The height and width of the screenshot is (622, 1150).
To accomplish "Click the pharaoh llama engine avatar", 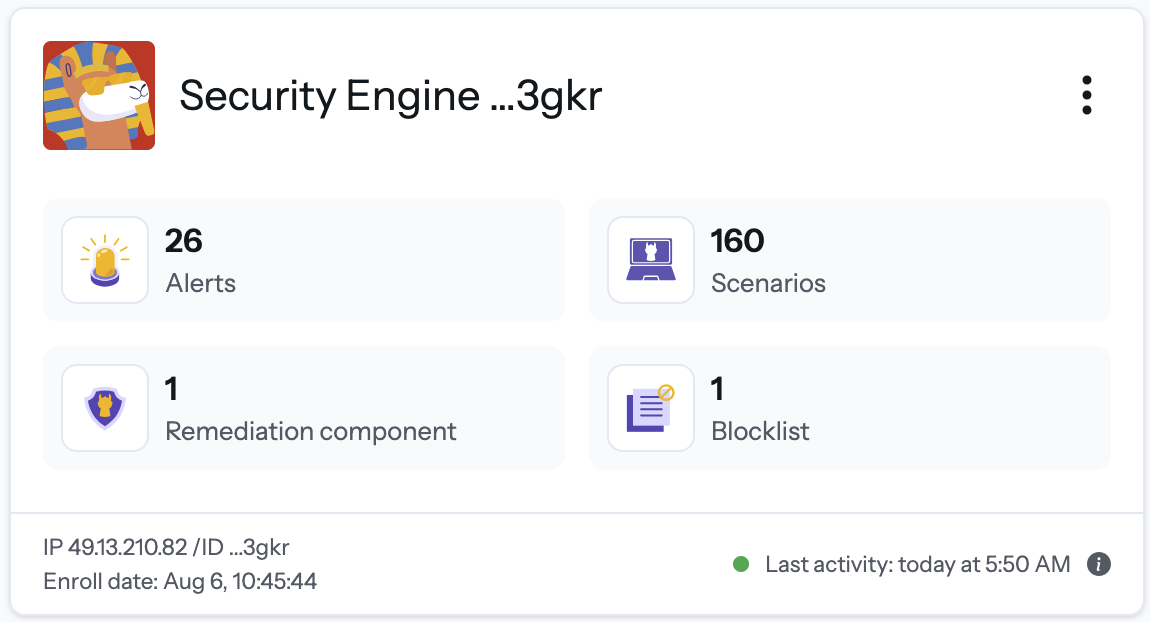I will tap(99, 96).
